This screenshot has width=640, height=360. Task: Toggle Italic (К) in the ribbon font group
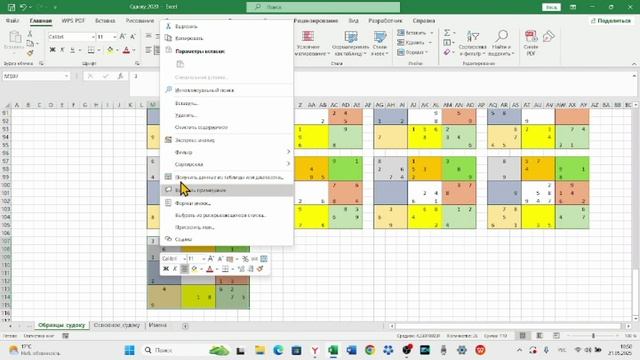[62, 50]
